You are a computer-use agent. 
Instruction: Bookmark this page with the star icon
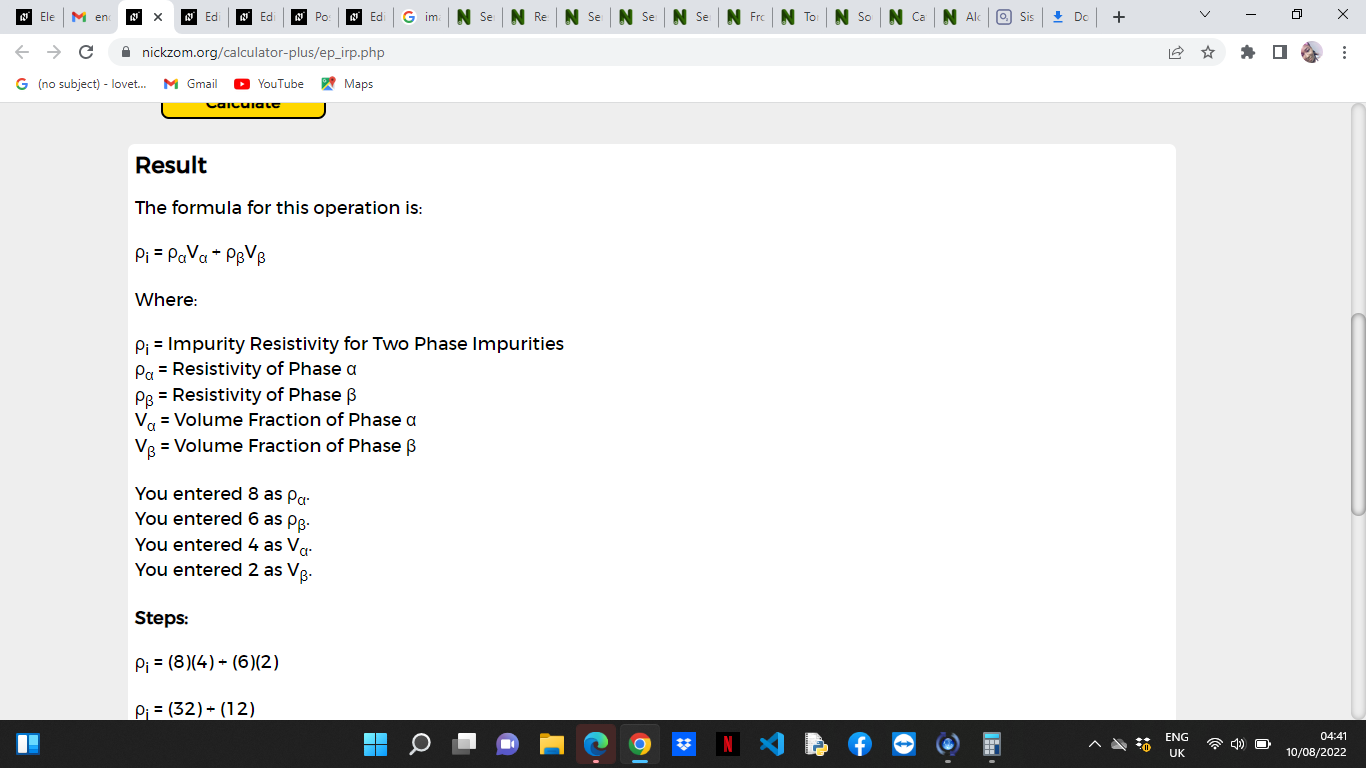tap(1208, 52)
